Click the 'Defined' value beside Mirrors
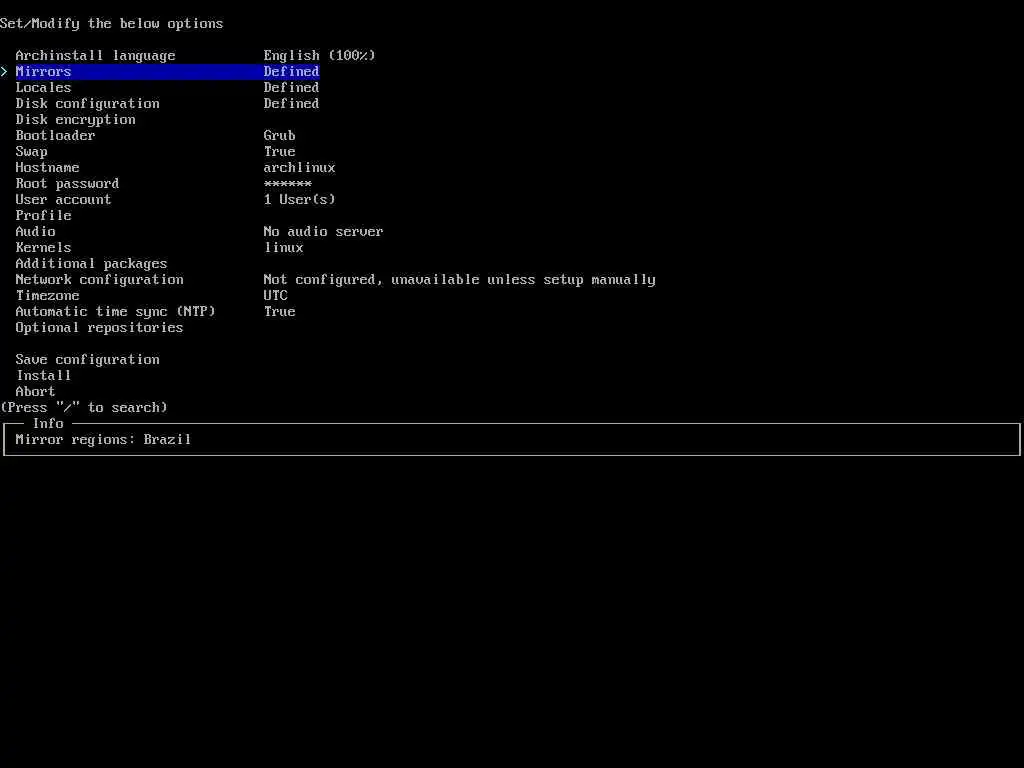The height and width of the screenshot is (768, 1024). (x=291, y=71)
